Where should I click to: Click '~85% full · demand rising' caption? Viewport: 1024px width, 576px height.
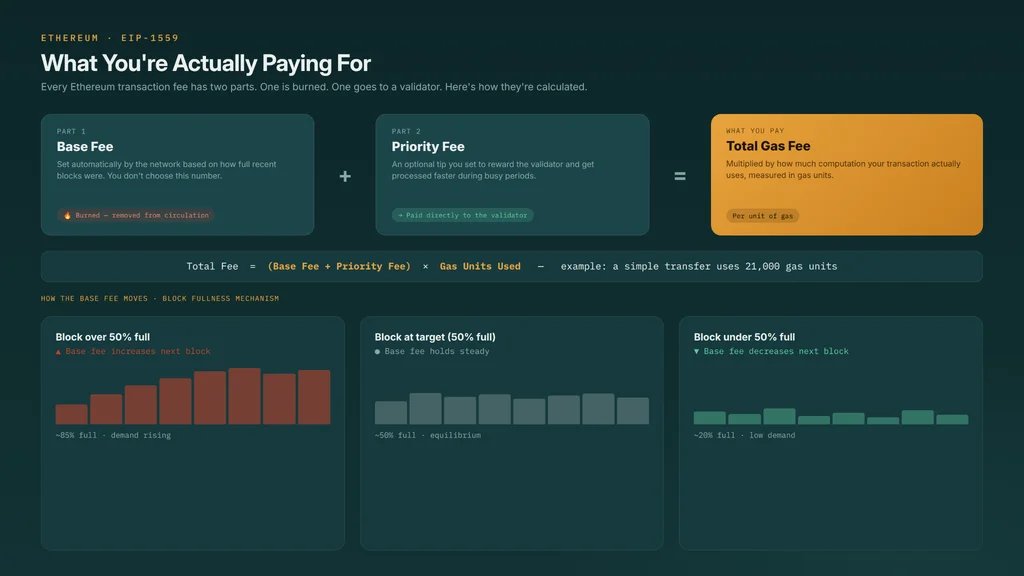tap(113, 435)
